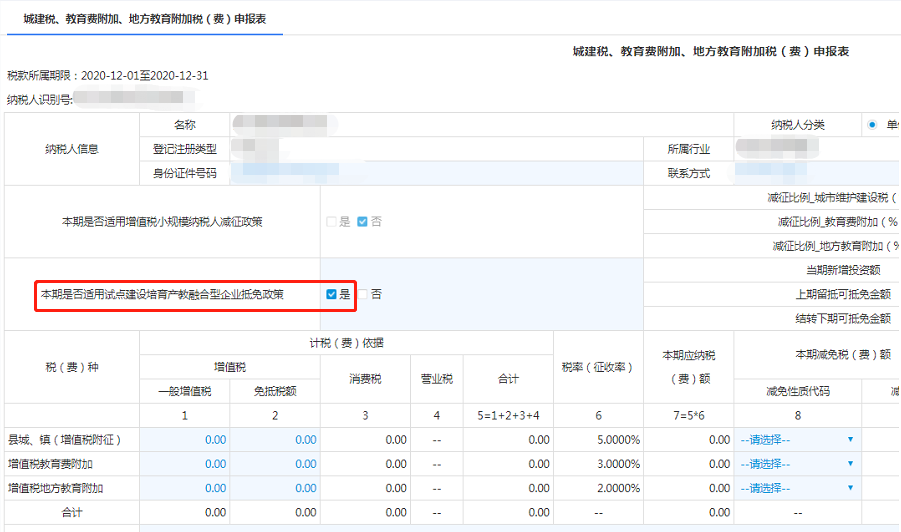901x532 pixels.
Task: Focus 一般增值税 cell for 增值税地方教育附加
Action: pyautogui.click(x=185, y=488)
